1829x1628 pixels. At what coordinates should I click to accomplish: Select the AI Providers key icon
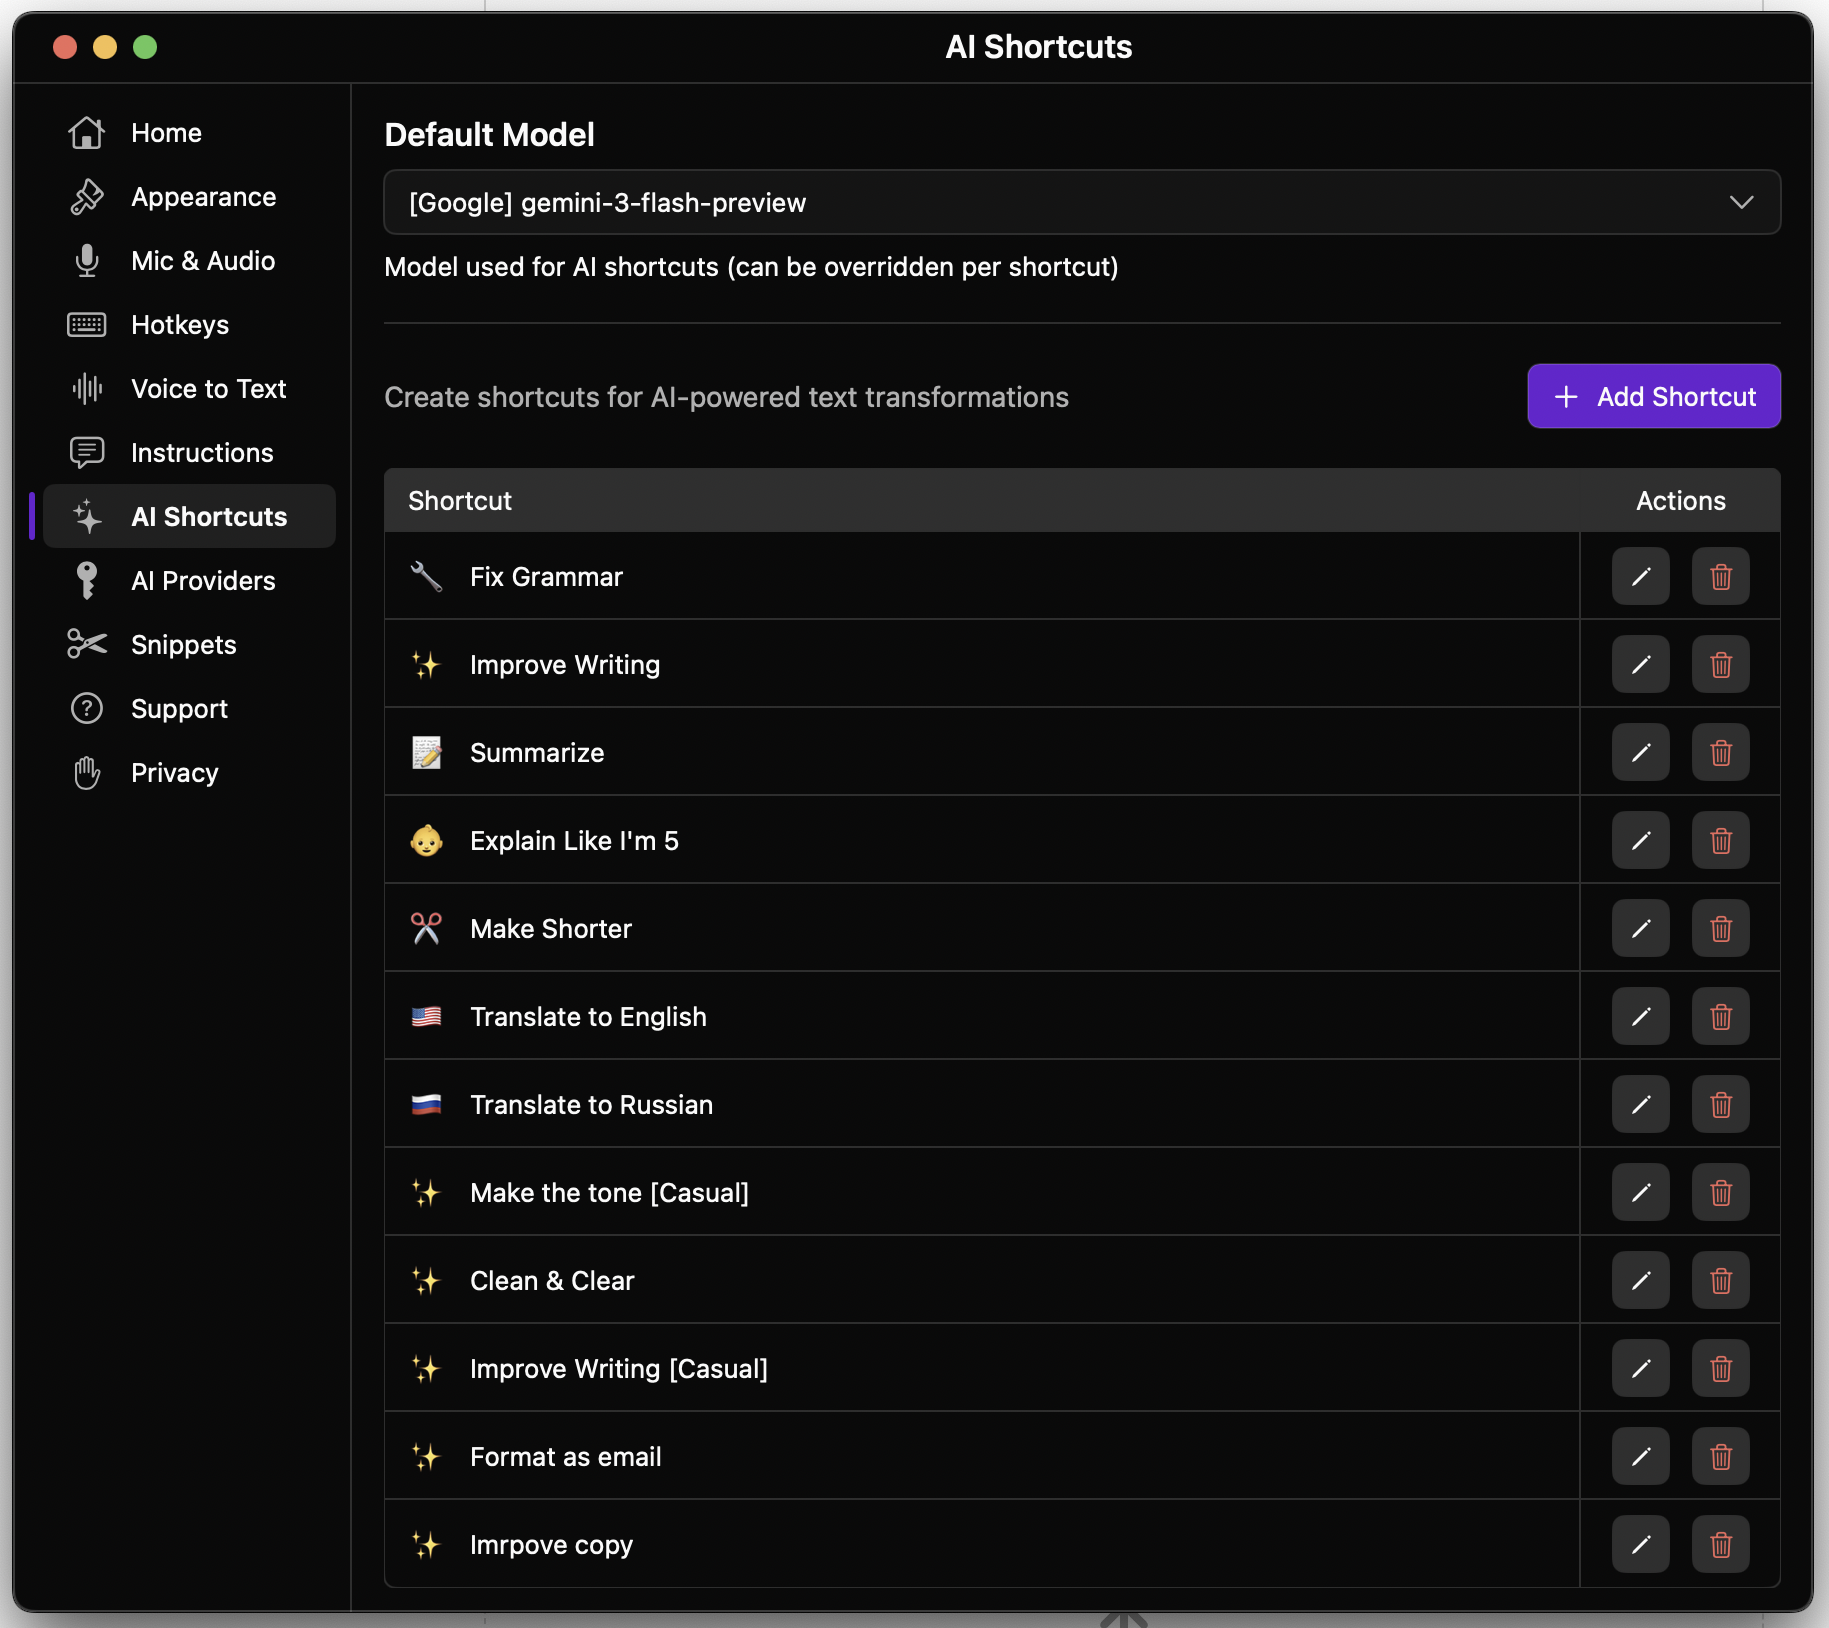(x=87, y=580)
